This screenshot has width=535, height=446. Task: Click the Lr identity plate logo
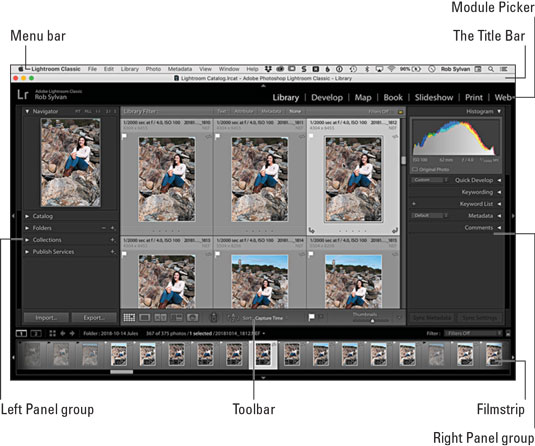coord(23,95)
